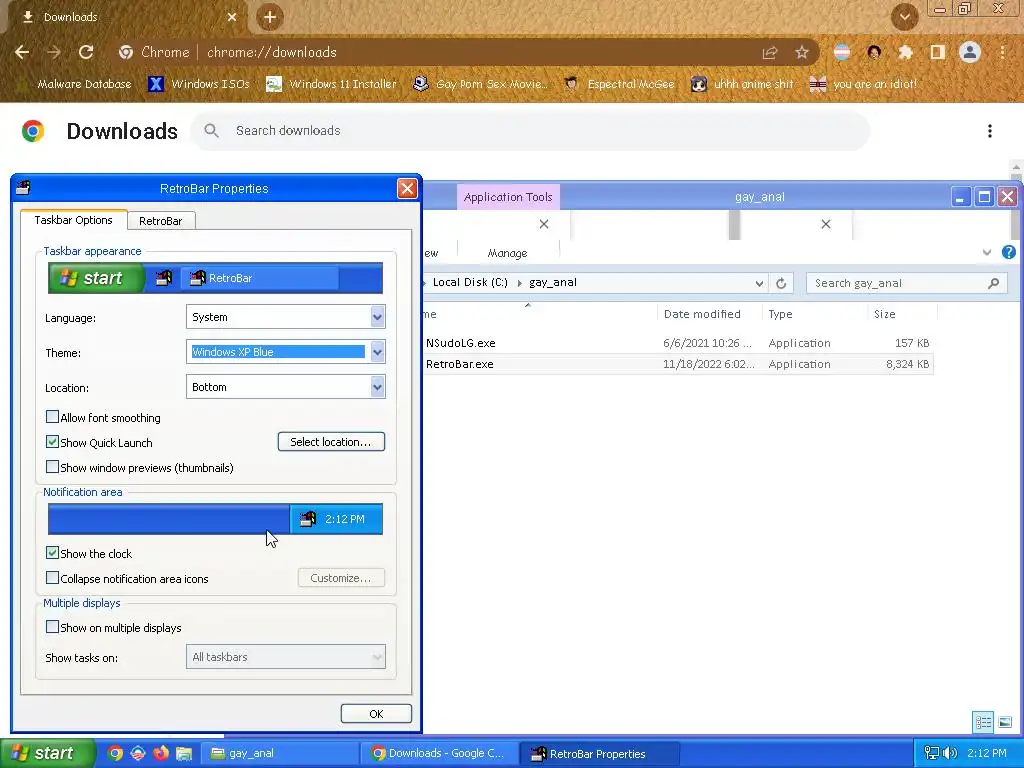The width and height of the screenshot is (1024, 768).
Task: Uncheck Show Quick Launch
Action: [52, 441]
